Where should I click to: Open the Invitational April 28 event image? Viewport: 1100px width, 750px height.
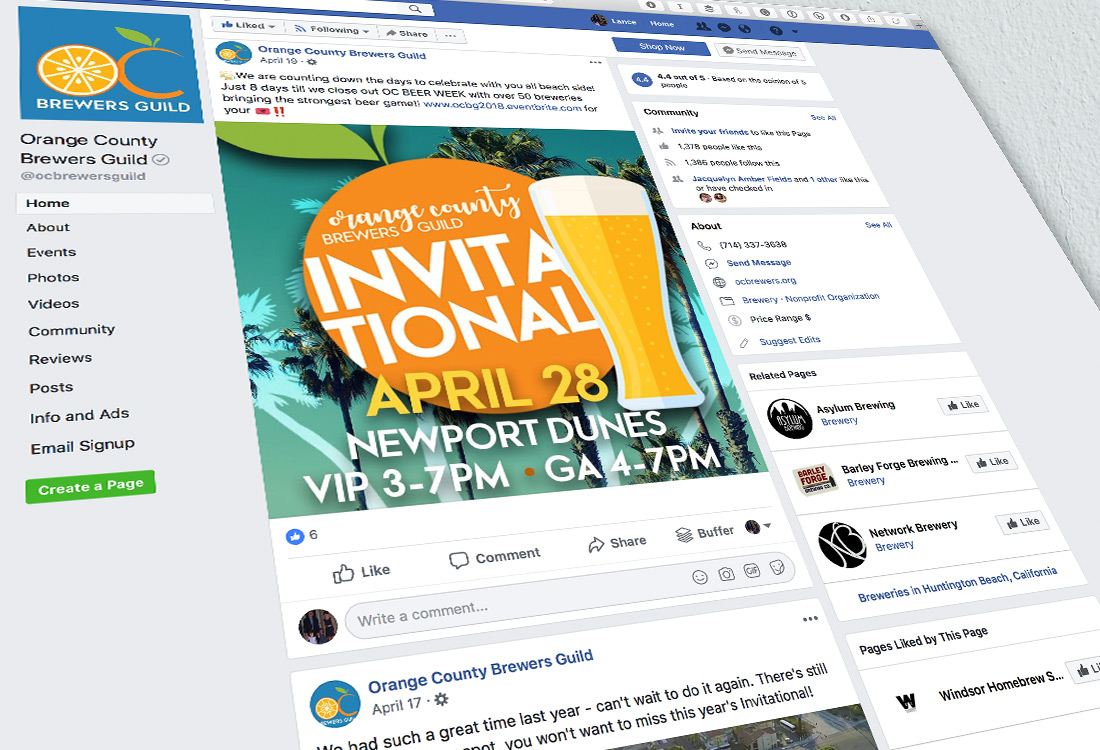pos(491,319)
